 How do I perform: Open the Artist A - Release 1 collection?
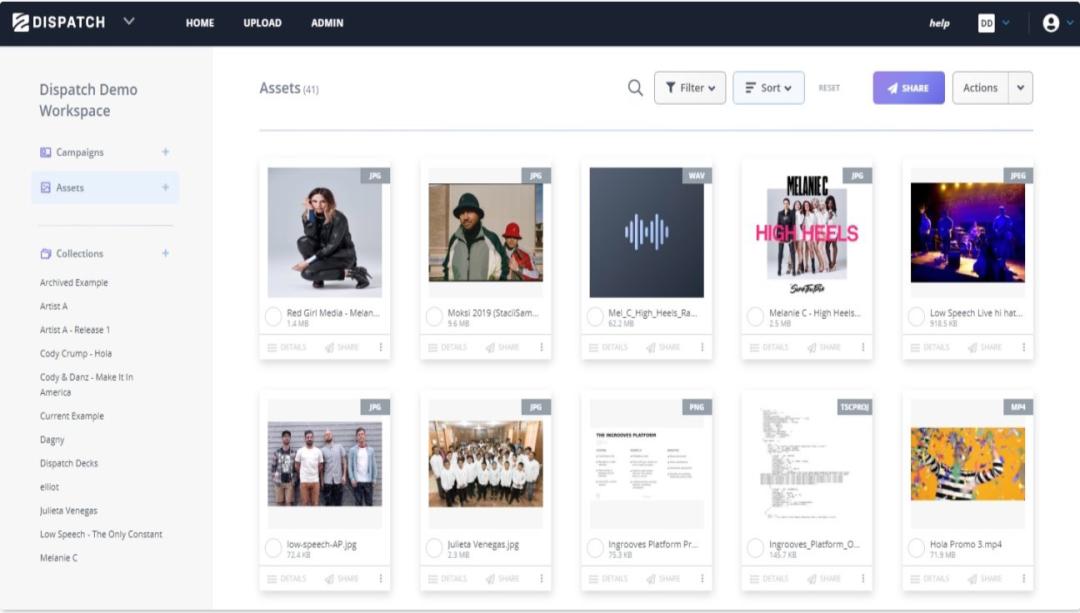pyautogui.click(x=75, y=330)
